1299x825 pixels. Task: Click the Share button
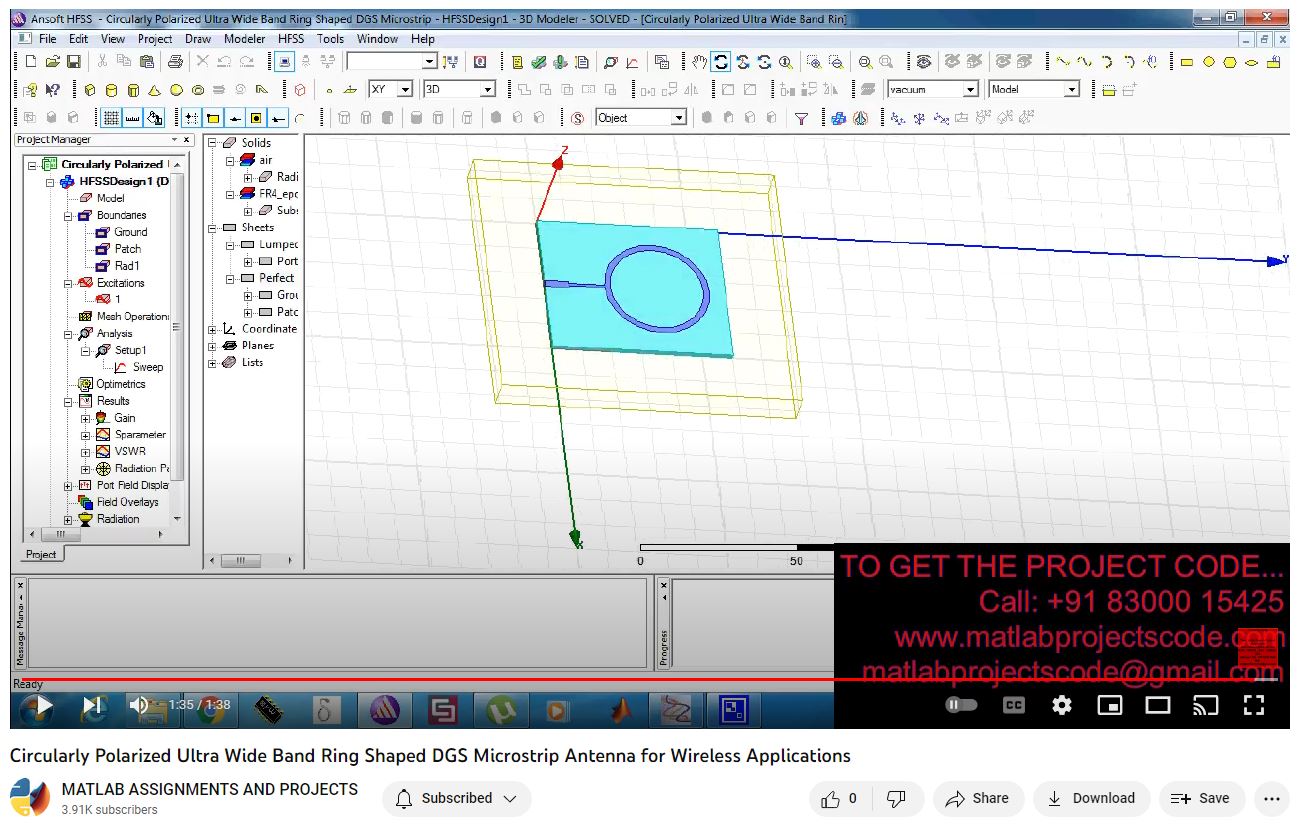[977, 799]
